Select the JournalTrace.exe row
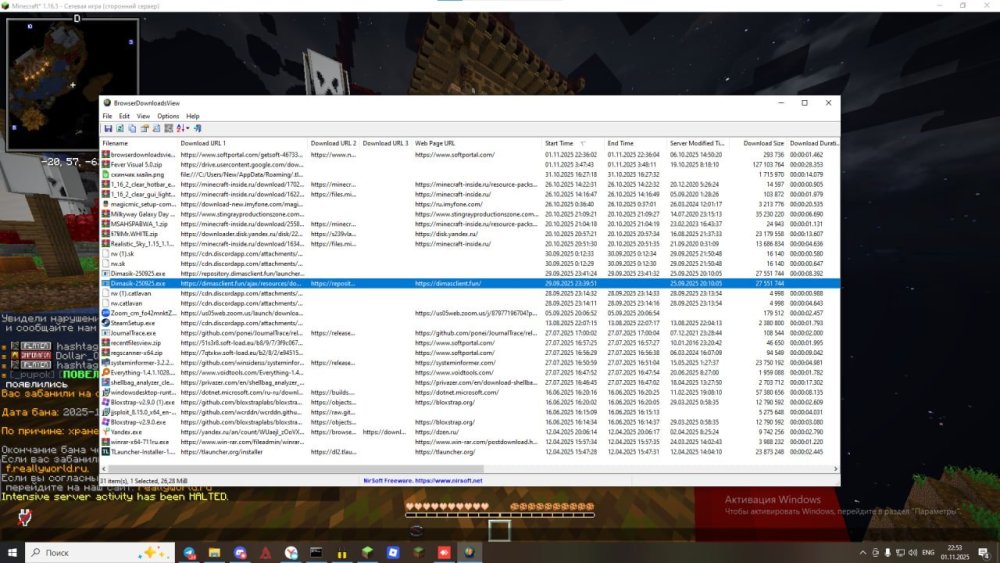 tap(470, 333)
